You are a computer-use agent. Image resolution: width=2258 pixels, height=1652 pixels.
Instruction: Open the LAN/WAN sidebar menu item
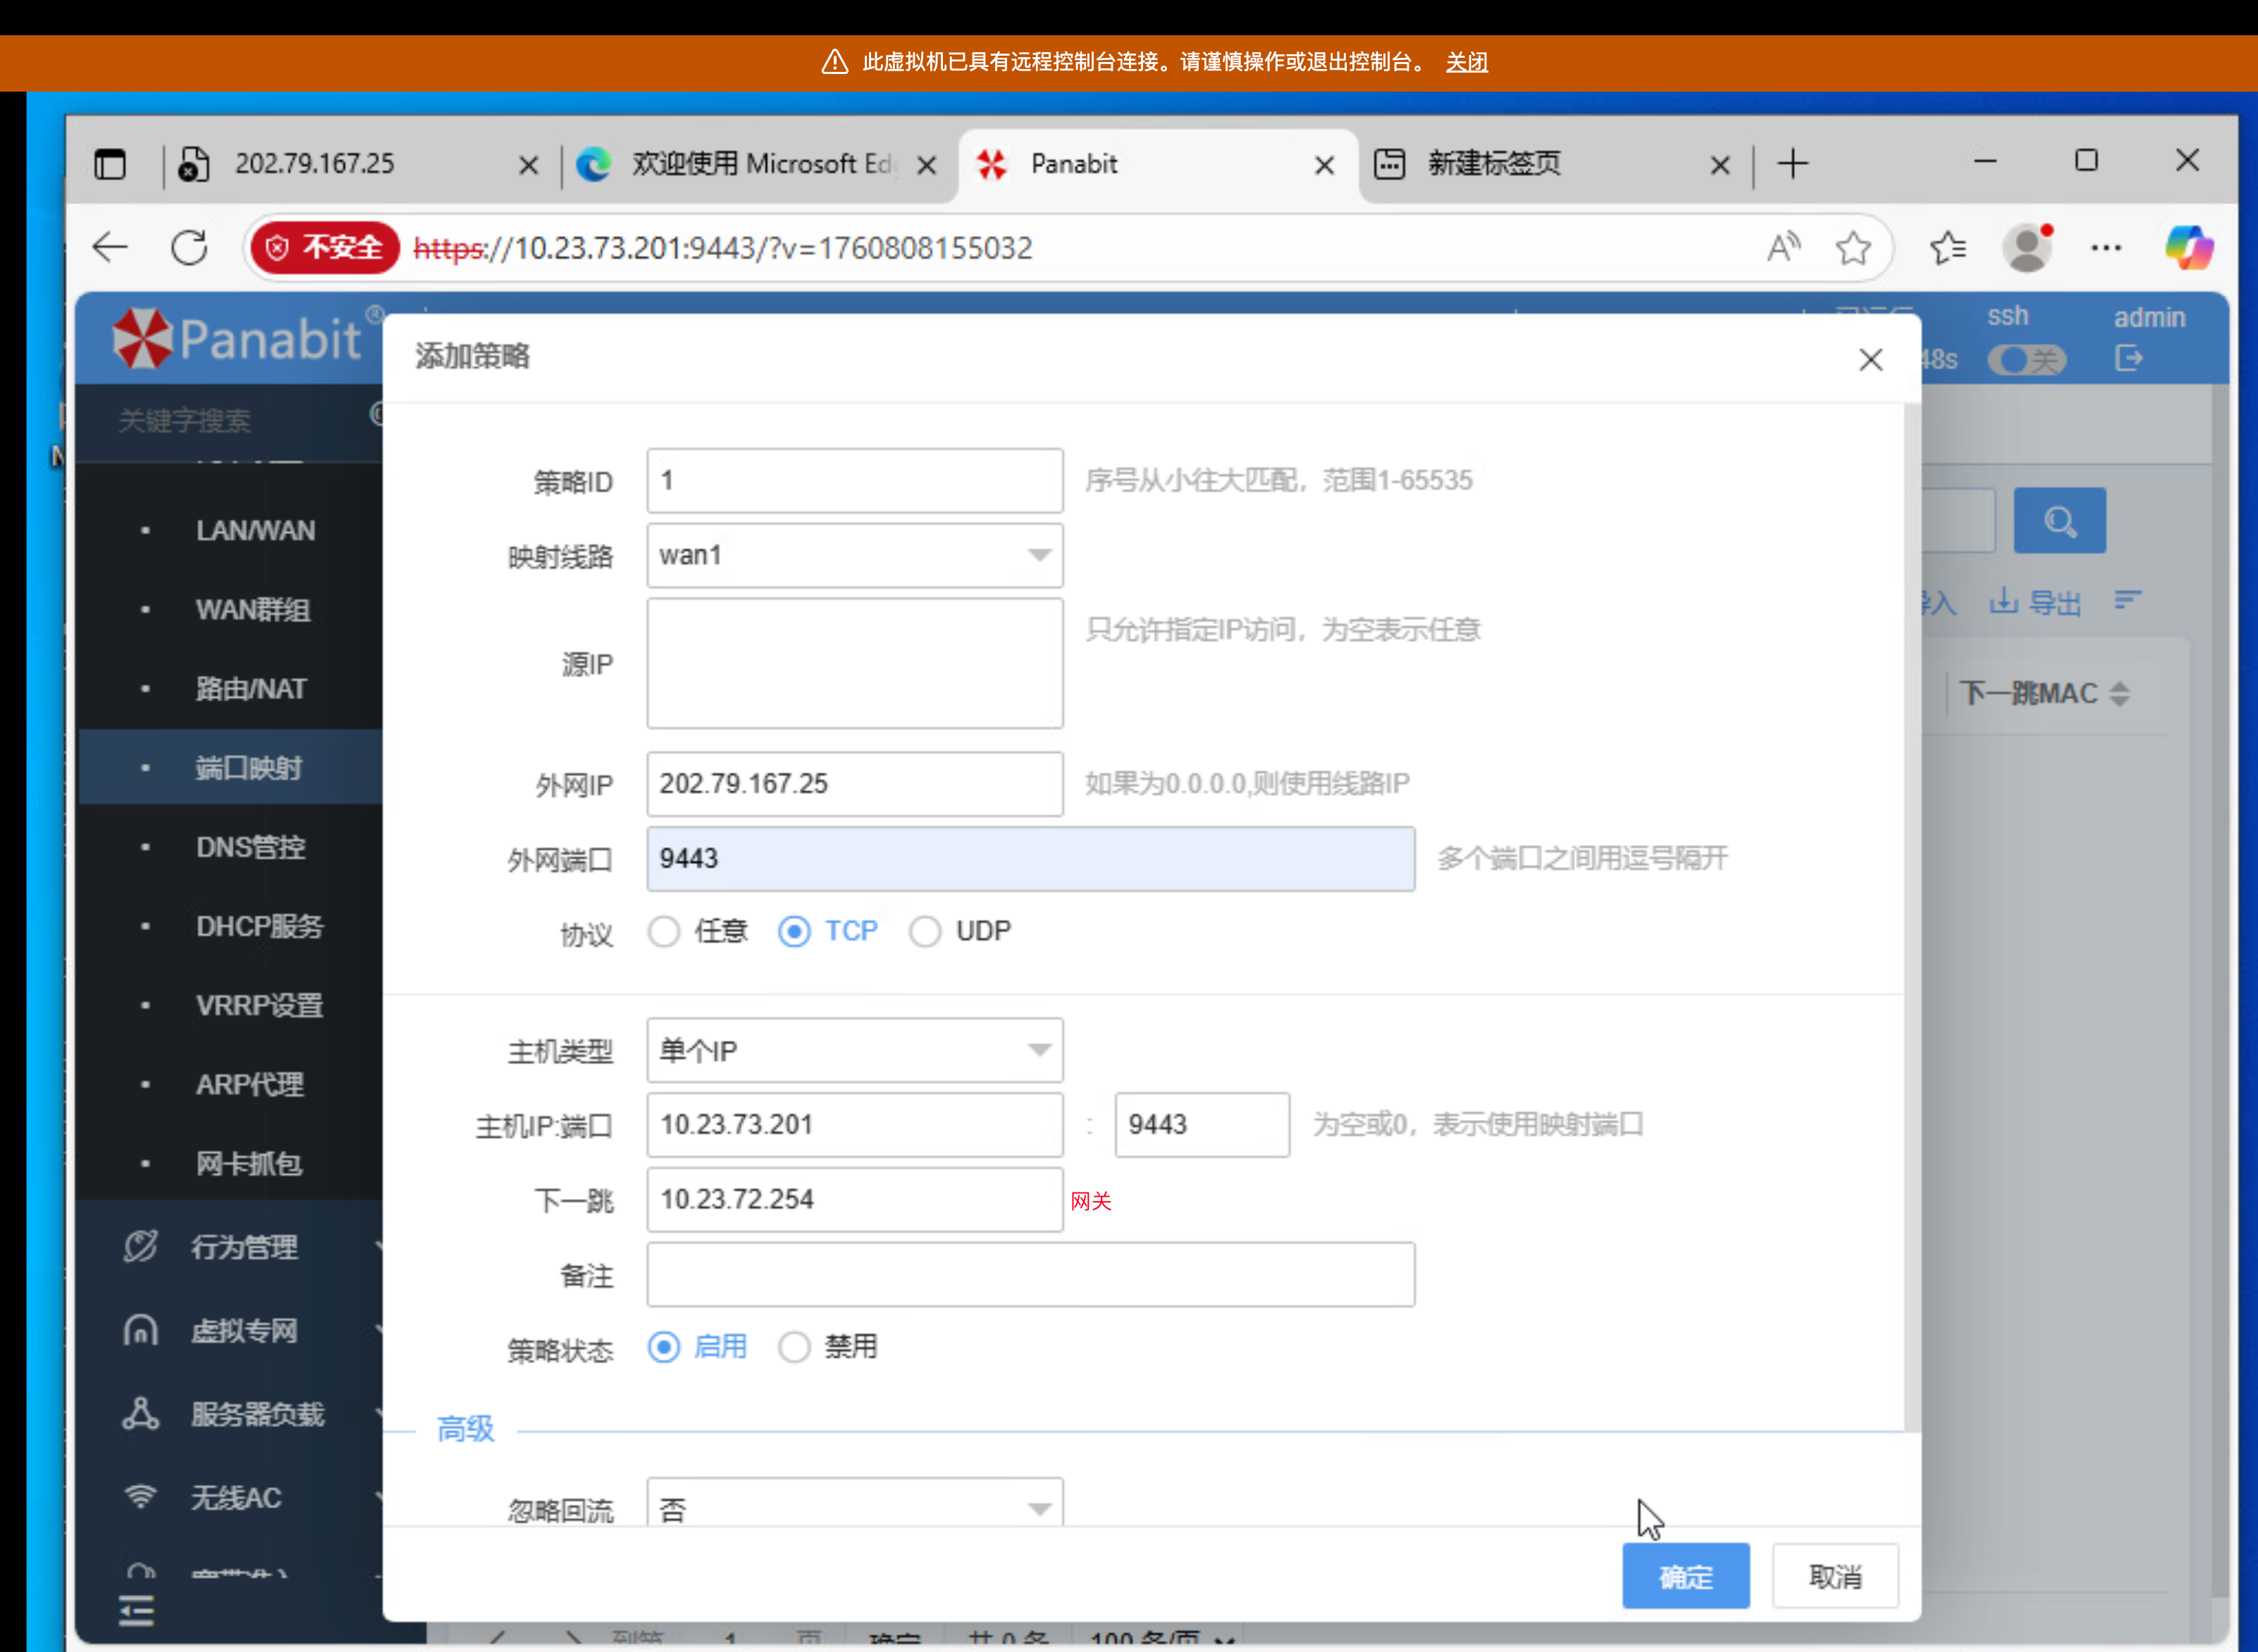tap(255, 531)
